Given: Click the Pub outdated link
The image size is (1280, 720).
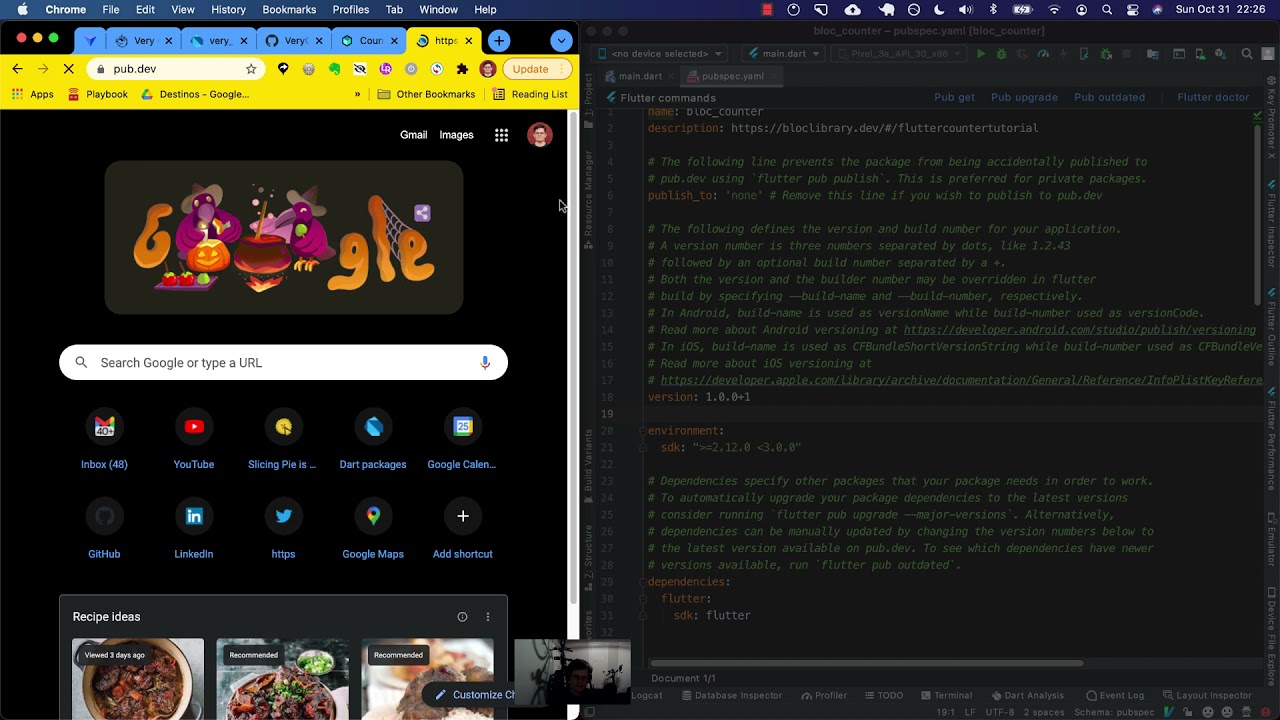Looking at the screenshot, I should [x=1109, y=97].
